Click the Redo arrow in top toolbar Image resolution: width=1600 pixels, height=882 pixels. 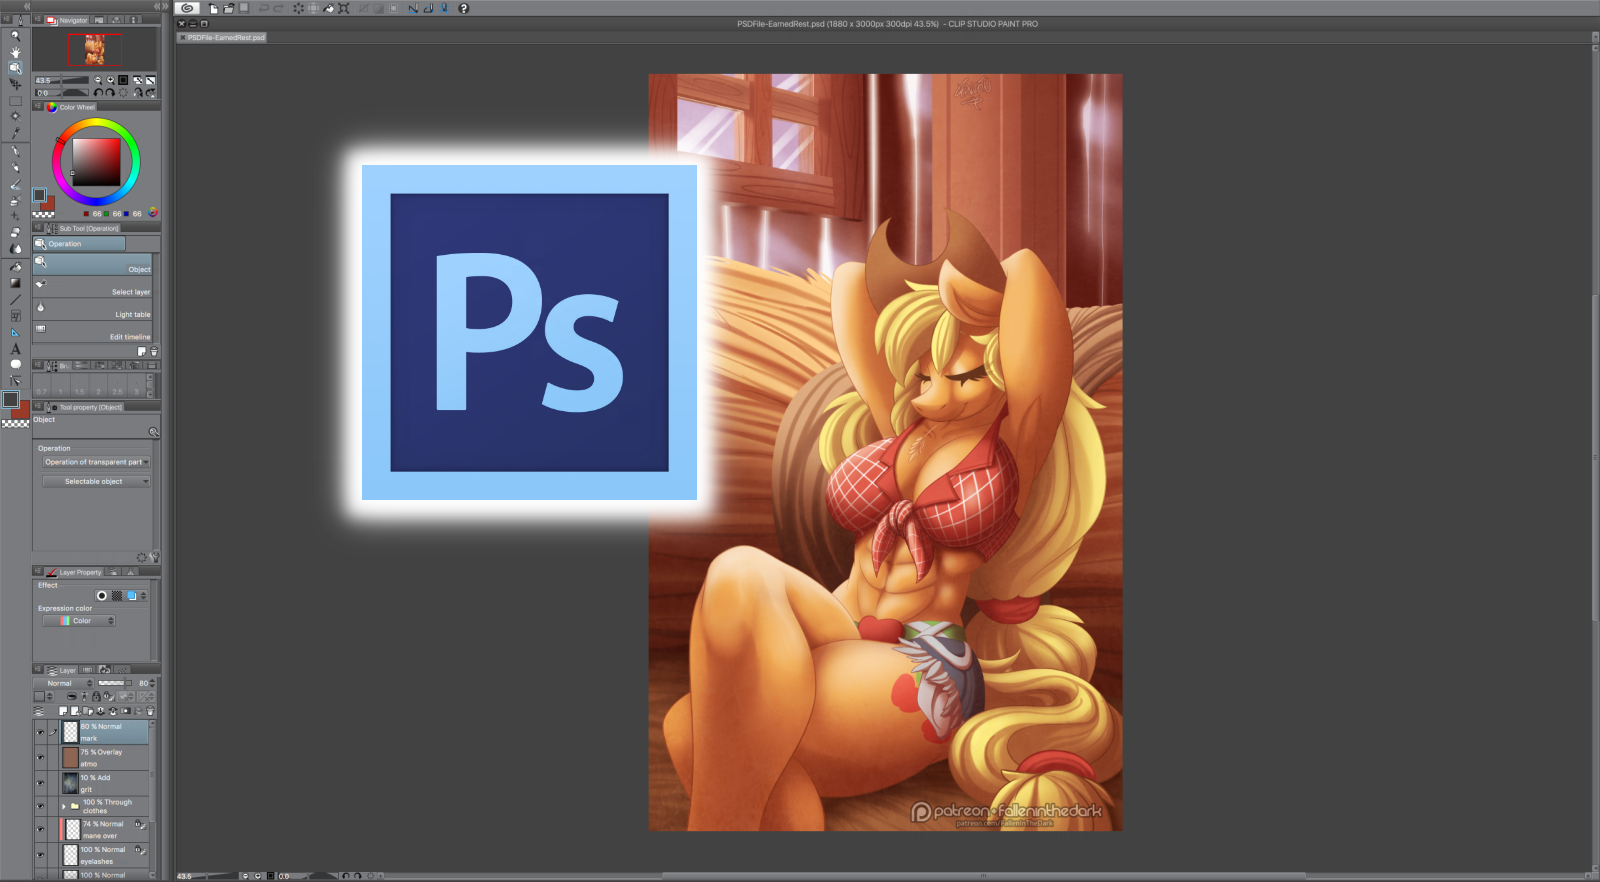coord(278,8)
